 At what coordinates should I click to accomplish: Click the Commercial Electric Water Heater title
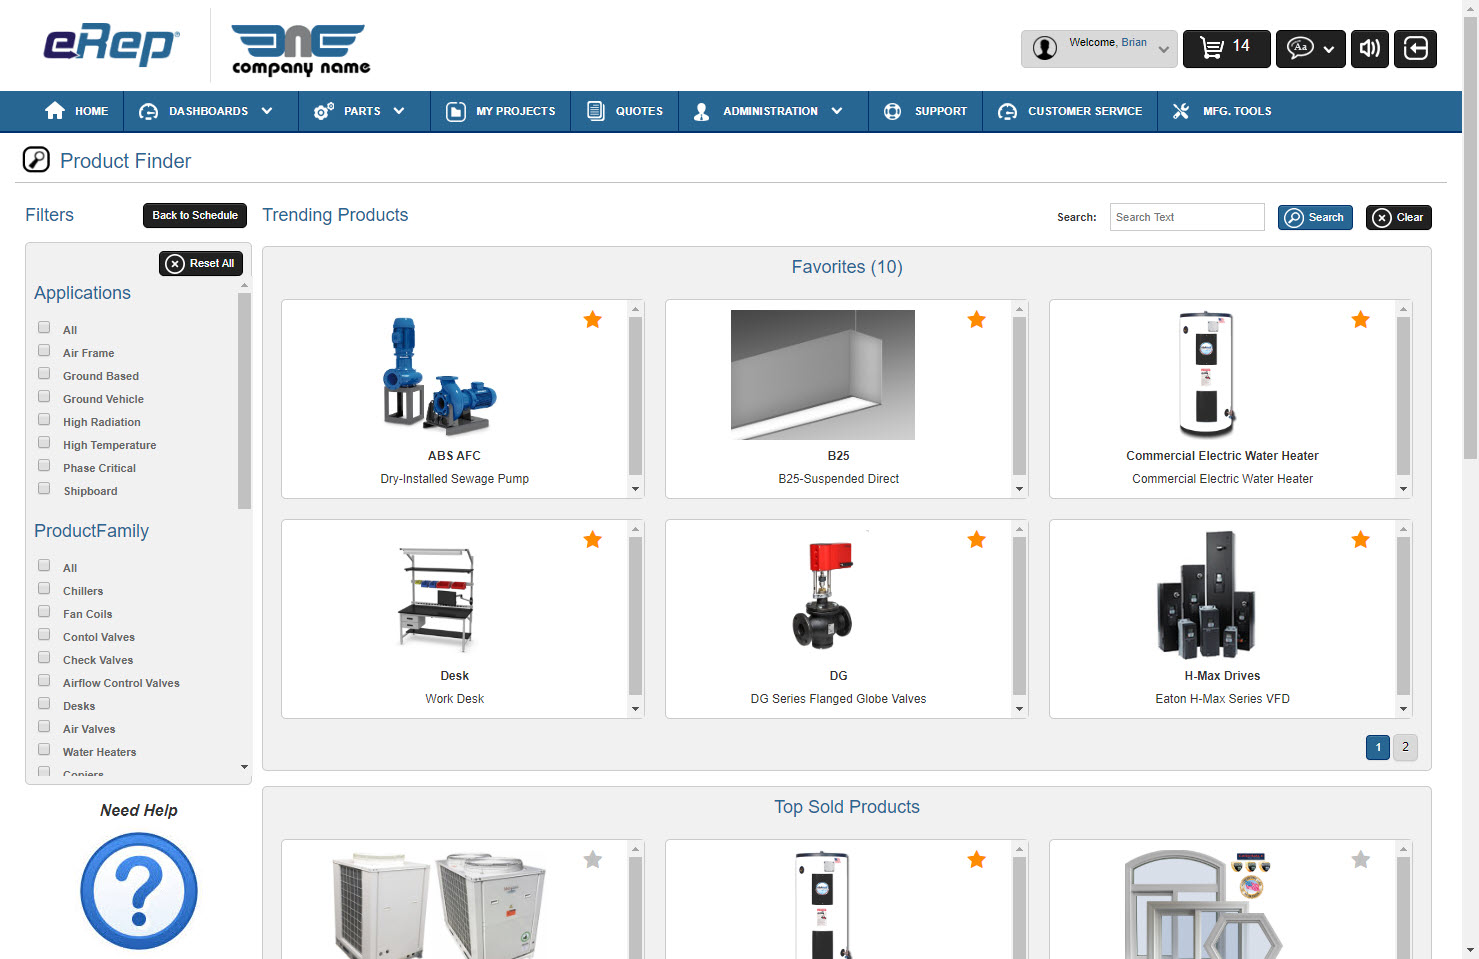(x=1222, y=456)
